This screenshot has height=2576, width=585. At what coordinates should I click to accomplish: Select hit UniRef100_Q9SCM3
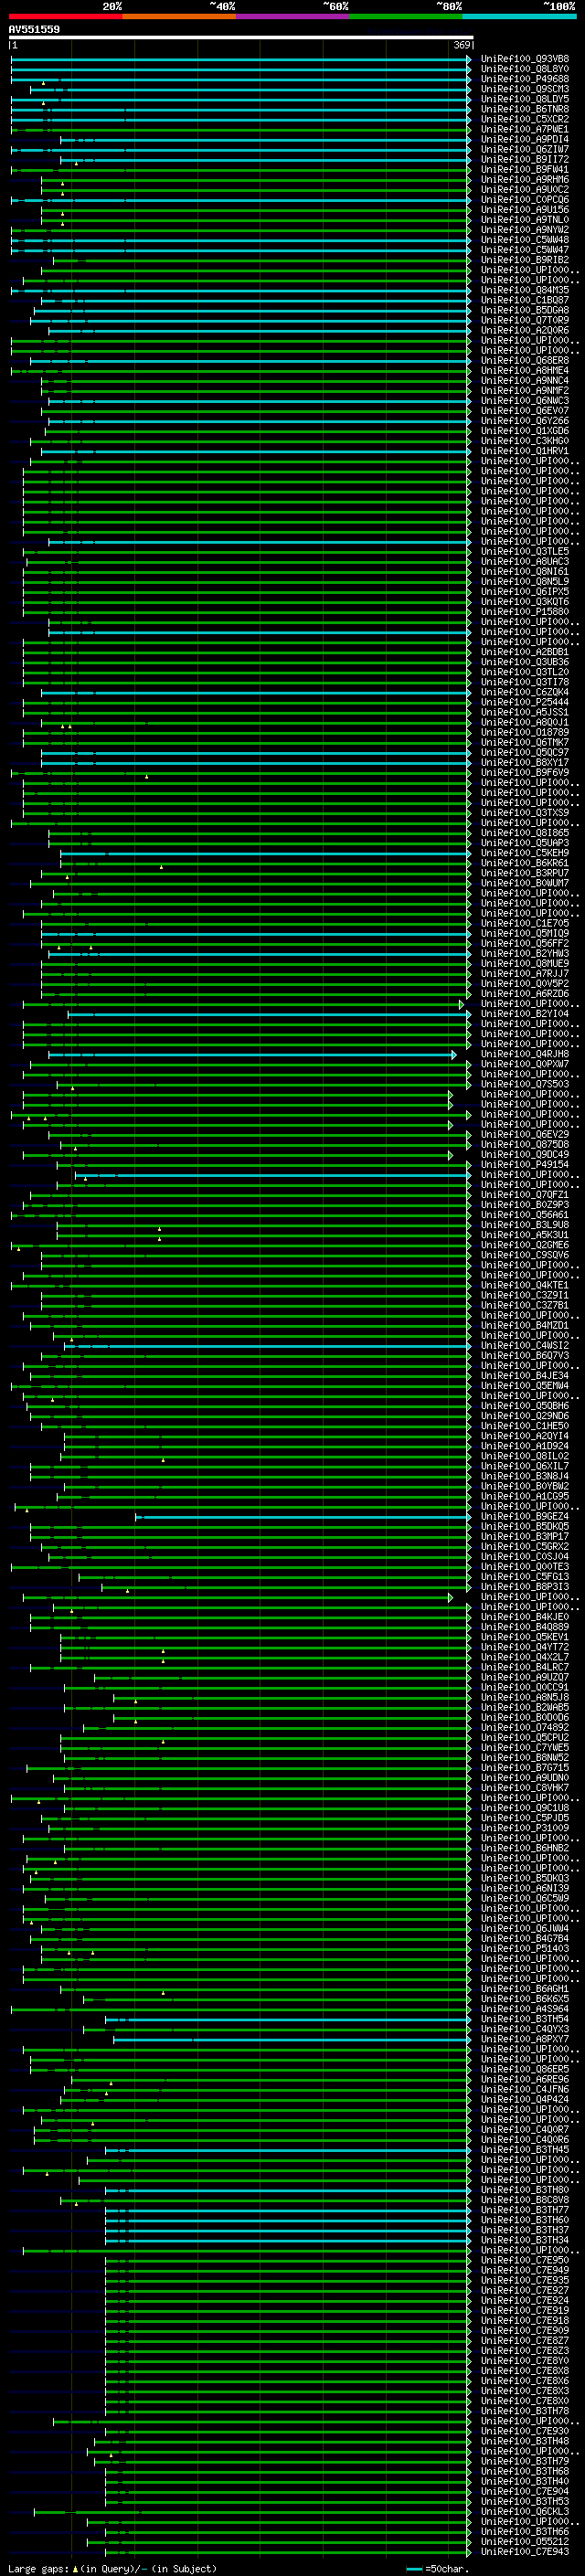coord(525,89)
